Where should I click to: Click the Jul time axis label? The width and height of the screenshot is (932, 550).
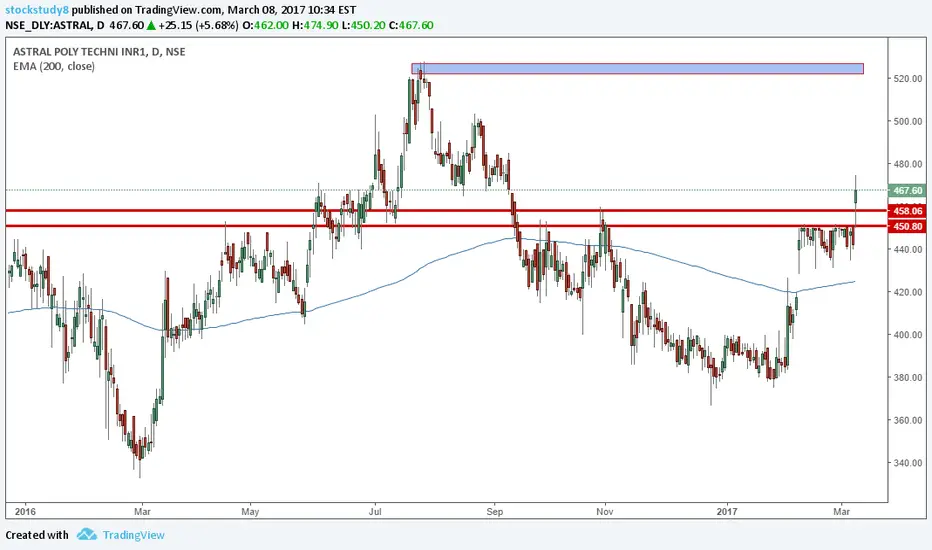[x=374, y=511]
